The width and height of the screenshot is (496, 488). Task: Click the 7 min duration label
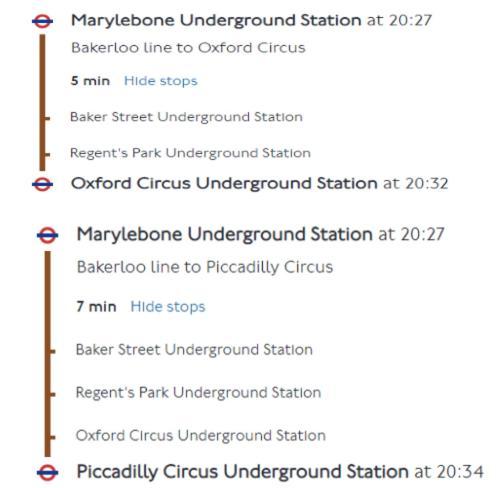96,307
